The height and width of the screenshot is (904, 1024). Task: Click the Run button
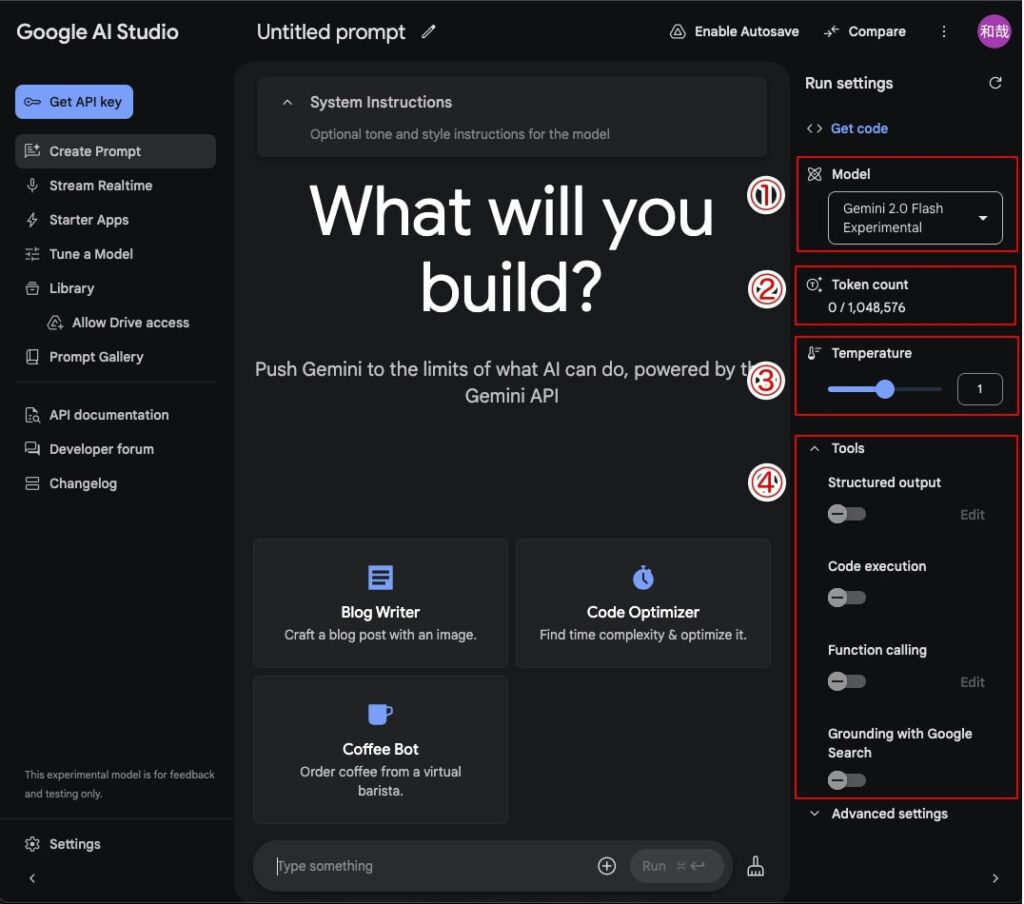pos(677,866)
